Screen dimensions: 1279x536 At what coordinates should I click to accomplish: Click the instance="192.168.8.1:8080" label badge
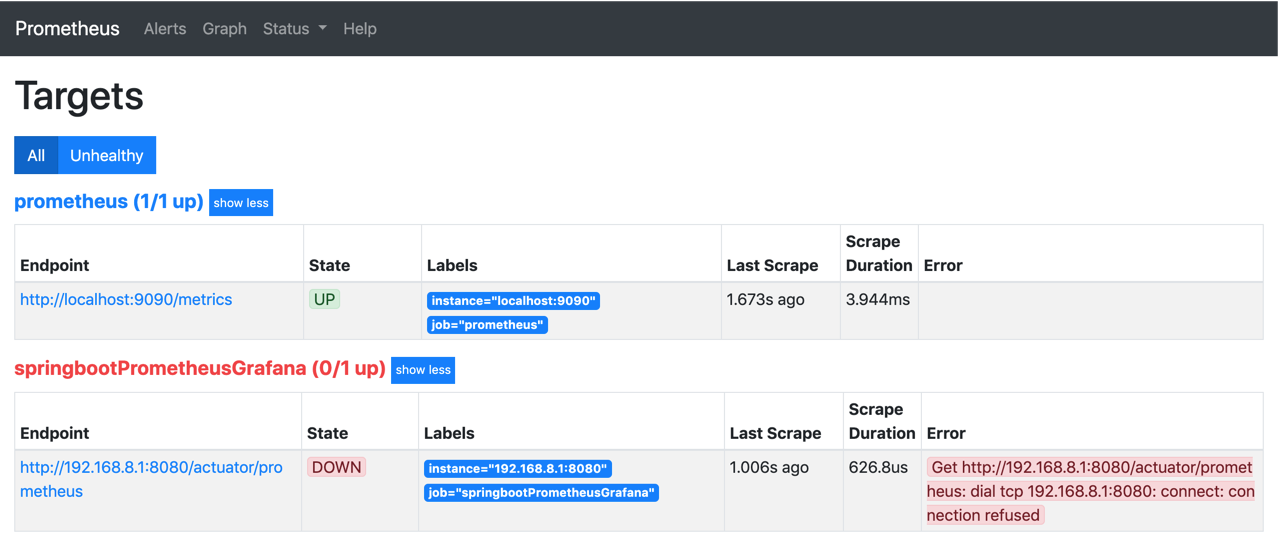(518, 469)
